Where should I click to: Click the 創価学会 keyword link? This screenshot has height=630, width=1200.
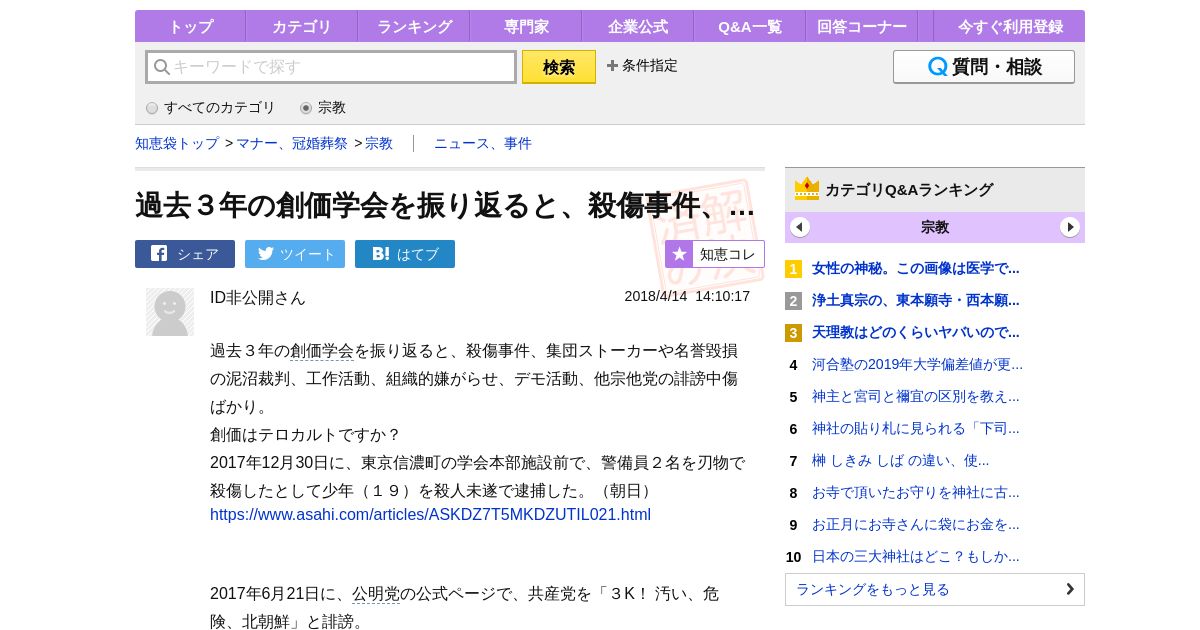(x=322, y=351)
